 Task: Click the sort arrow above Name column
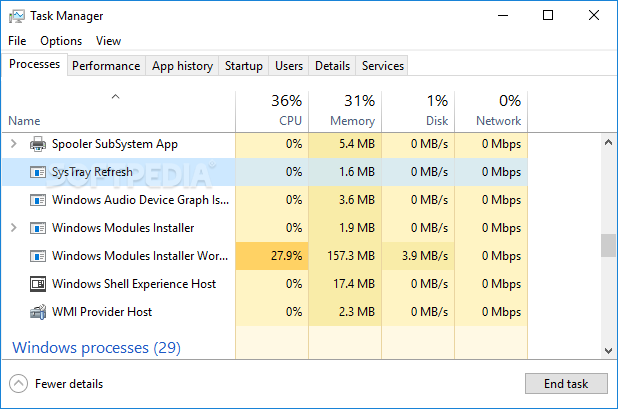point(115,97)
